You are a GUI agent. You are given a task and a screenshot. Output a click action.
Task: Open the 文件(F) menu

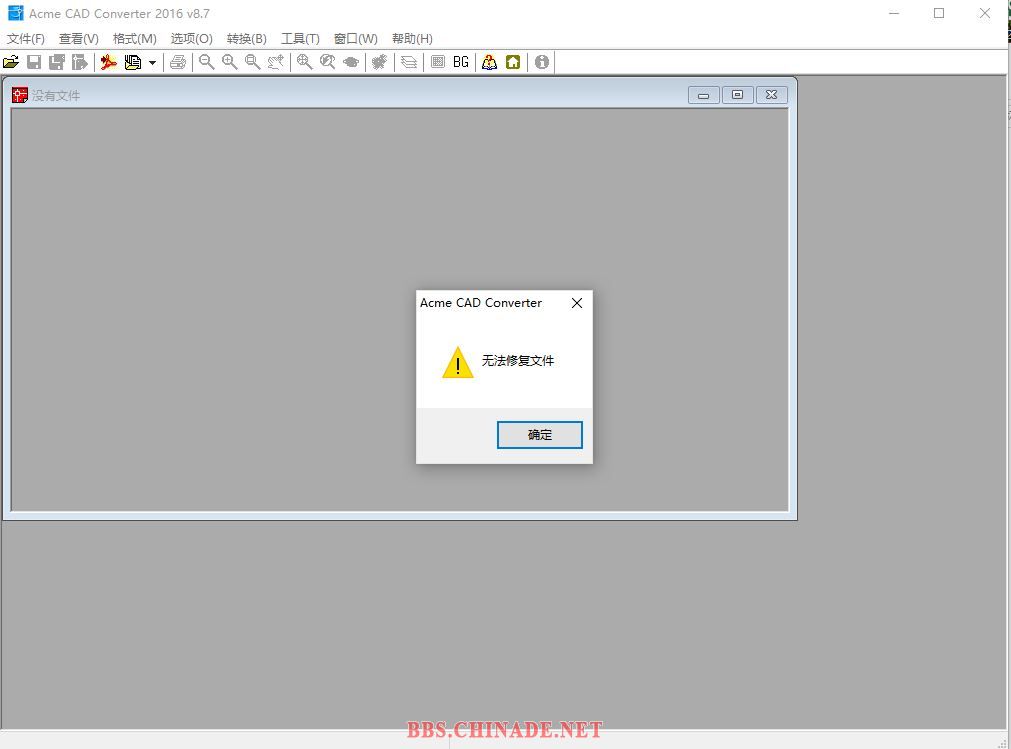pyautogui.click(x=26, y=39)
